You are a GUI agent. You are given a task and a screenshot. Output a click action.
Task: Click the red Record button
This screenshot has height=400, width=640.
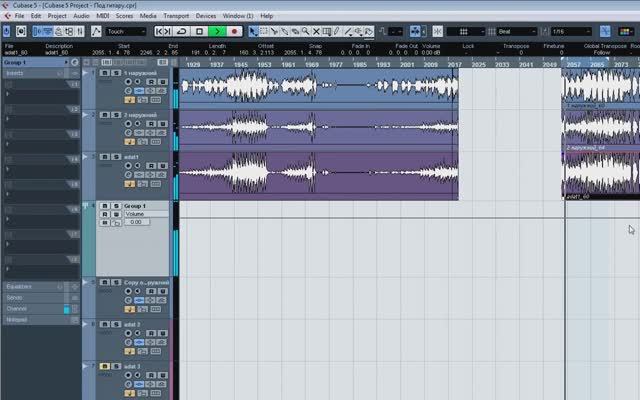(x=234, y=31)
